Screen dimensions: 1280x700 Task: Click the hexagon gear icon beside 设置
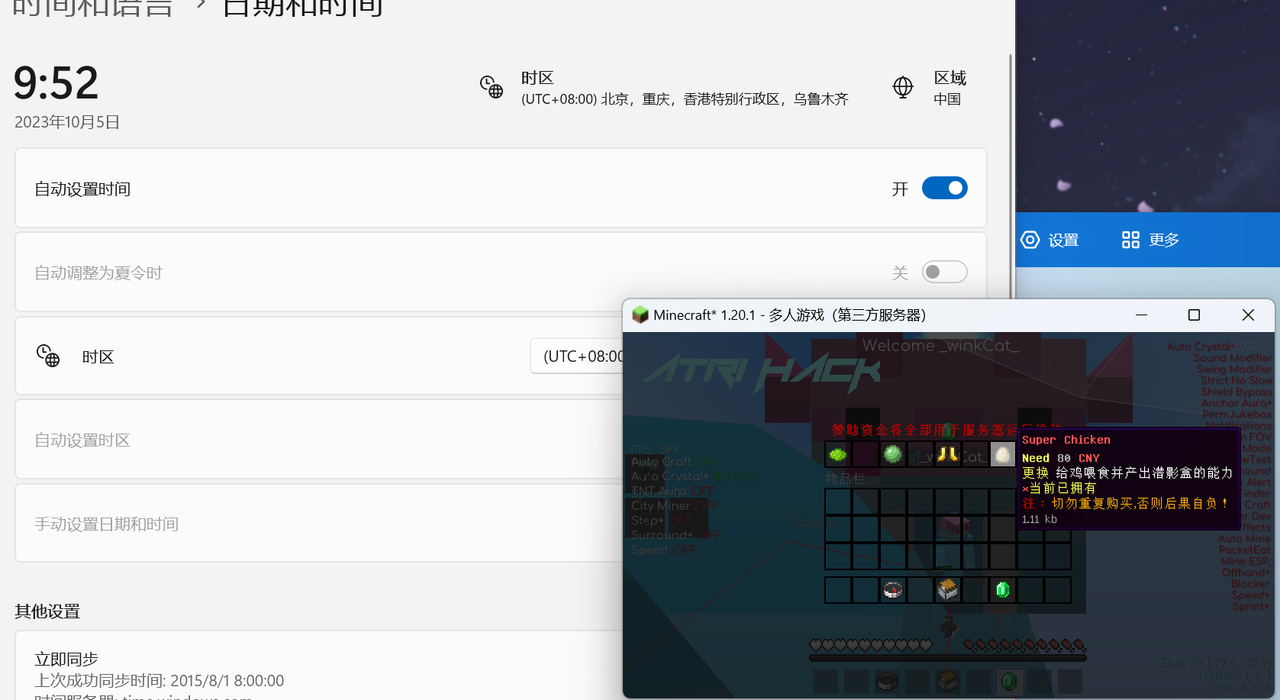coord(1030,240)
